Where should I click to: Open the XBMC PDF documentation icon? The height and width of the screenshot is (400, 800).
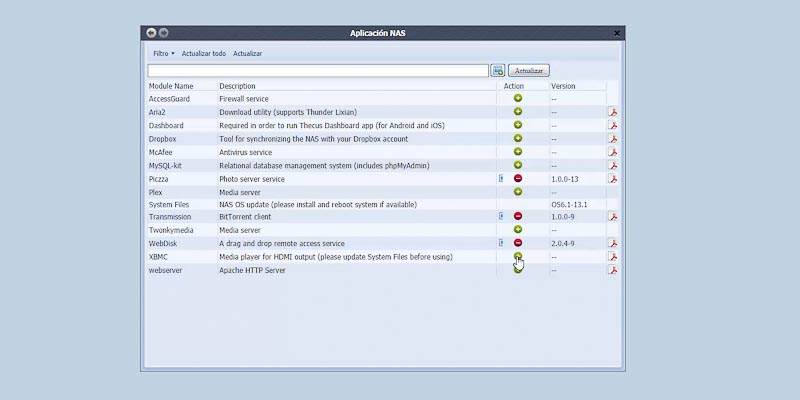tap(613, 257)
